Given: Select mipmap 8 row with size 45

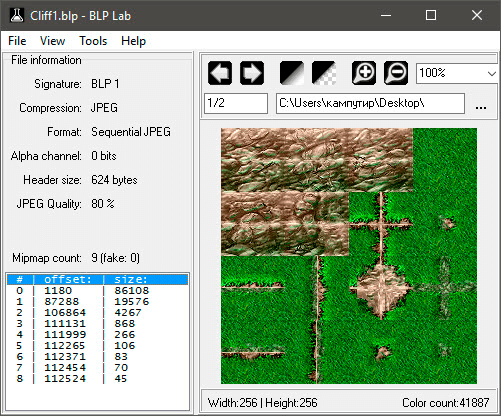Looking at the screenshot, I should [98, 378].
